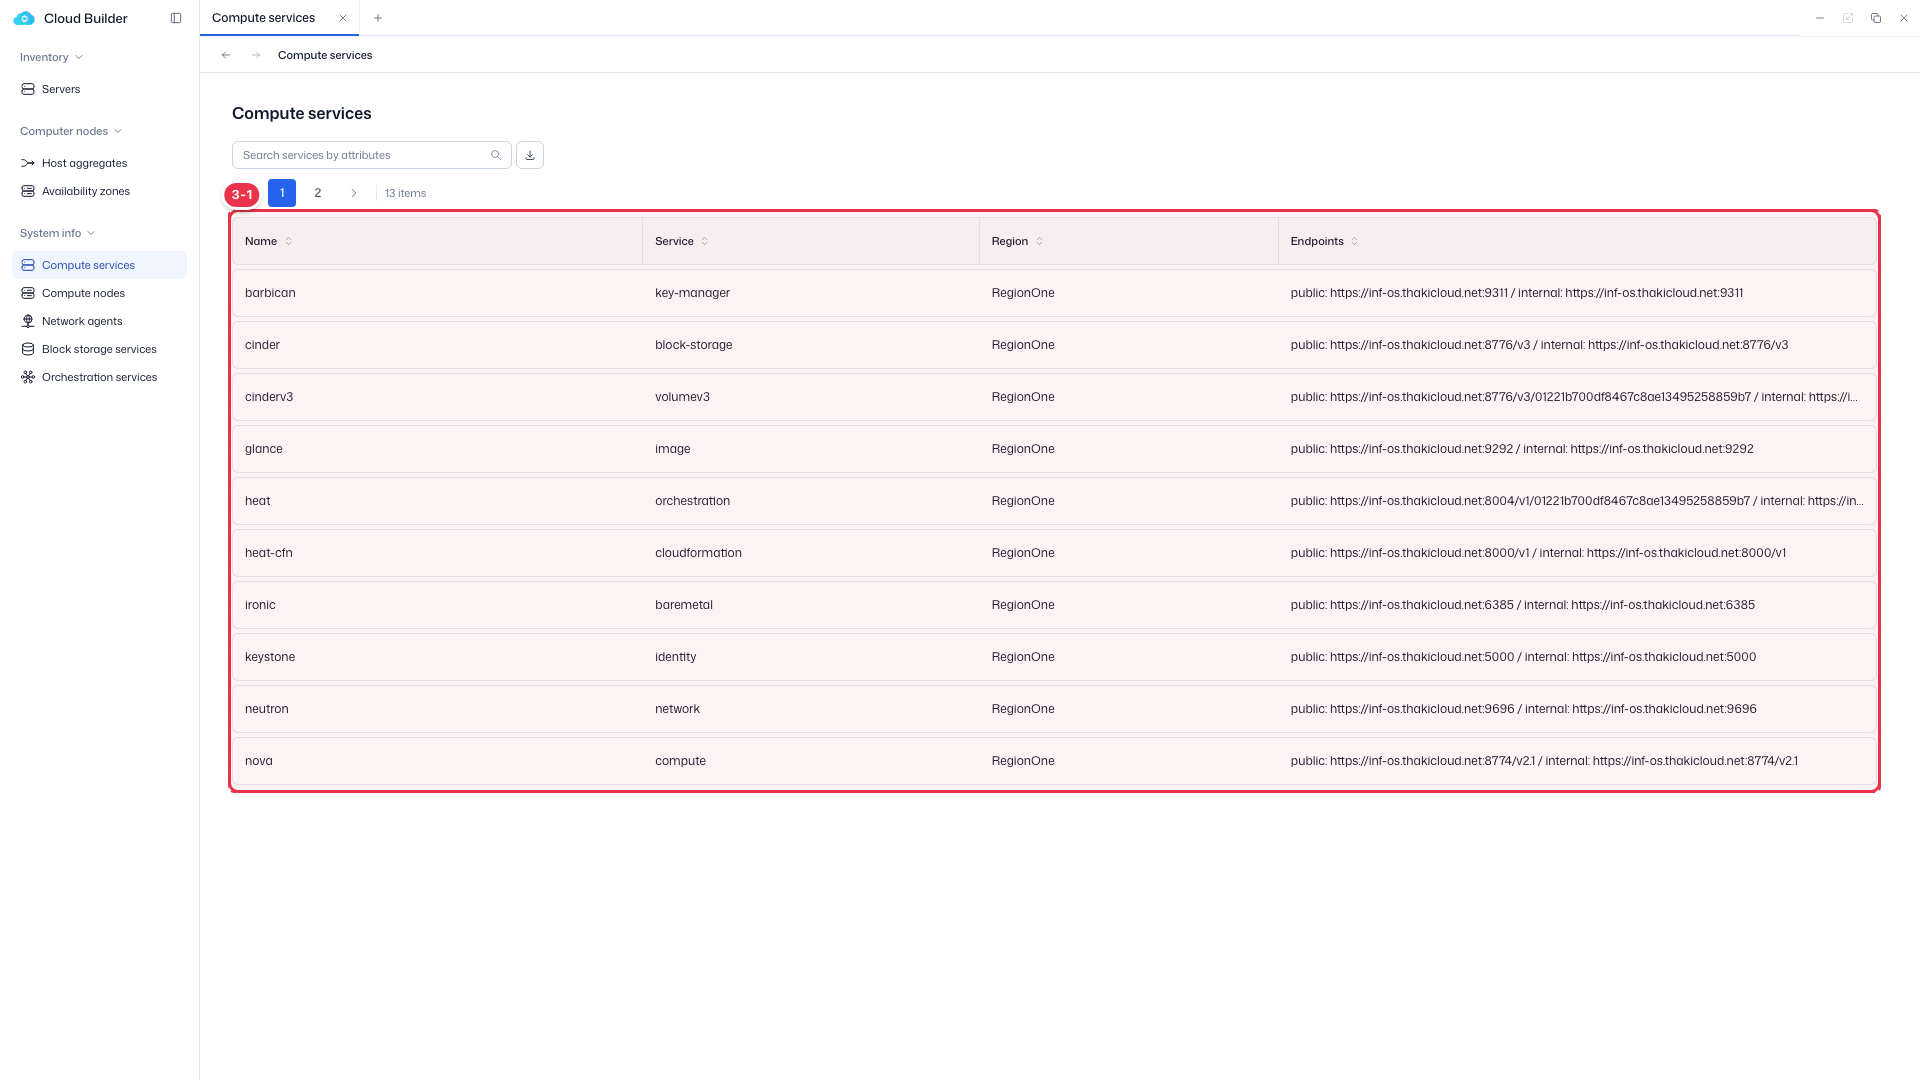Go back with the left arrow
This screenshot has height=1080, width=1920.
pyautogui.click(x=226, y=55)
